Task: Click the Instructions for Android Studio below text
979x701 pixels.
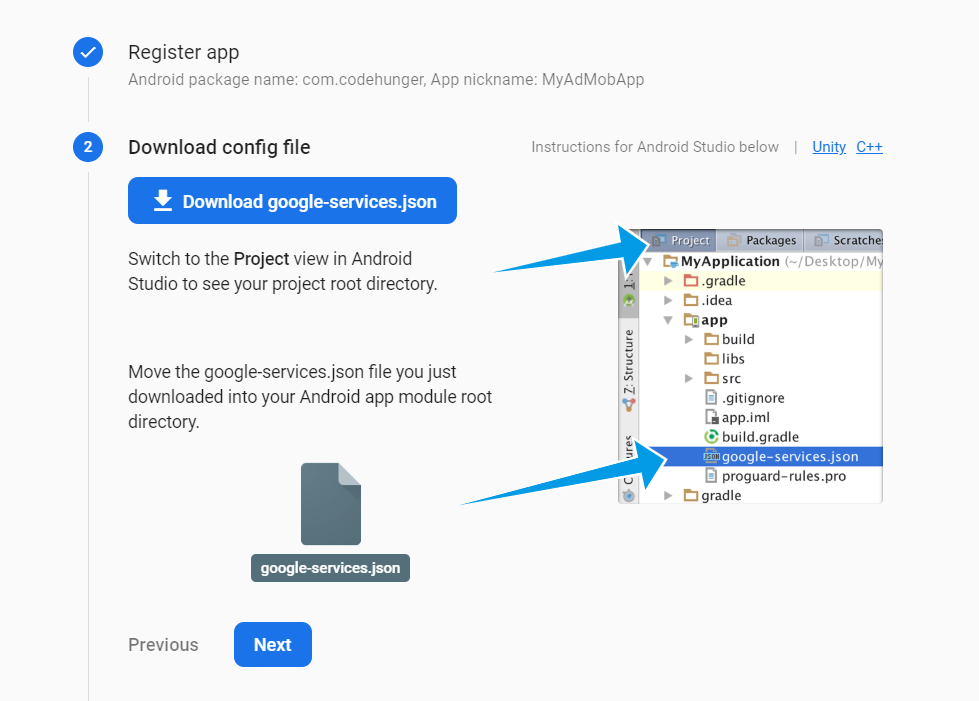Action: coord(655,147)
